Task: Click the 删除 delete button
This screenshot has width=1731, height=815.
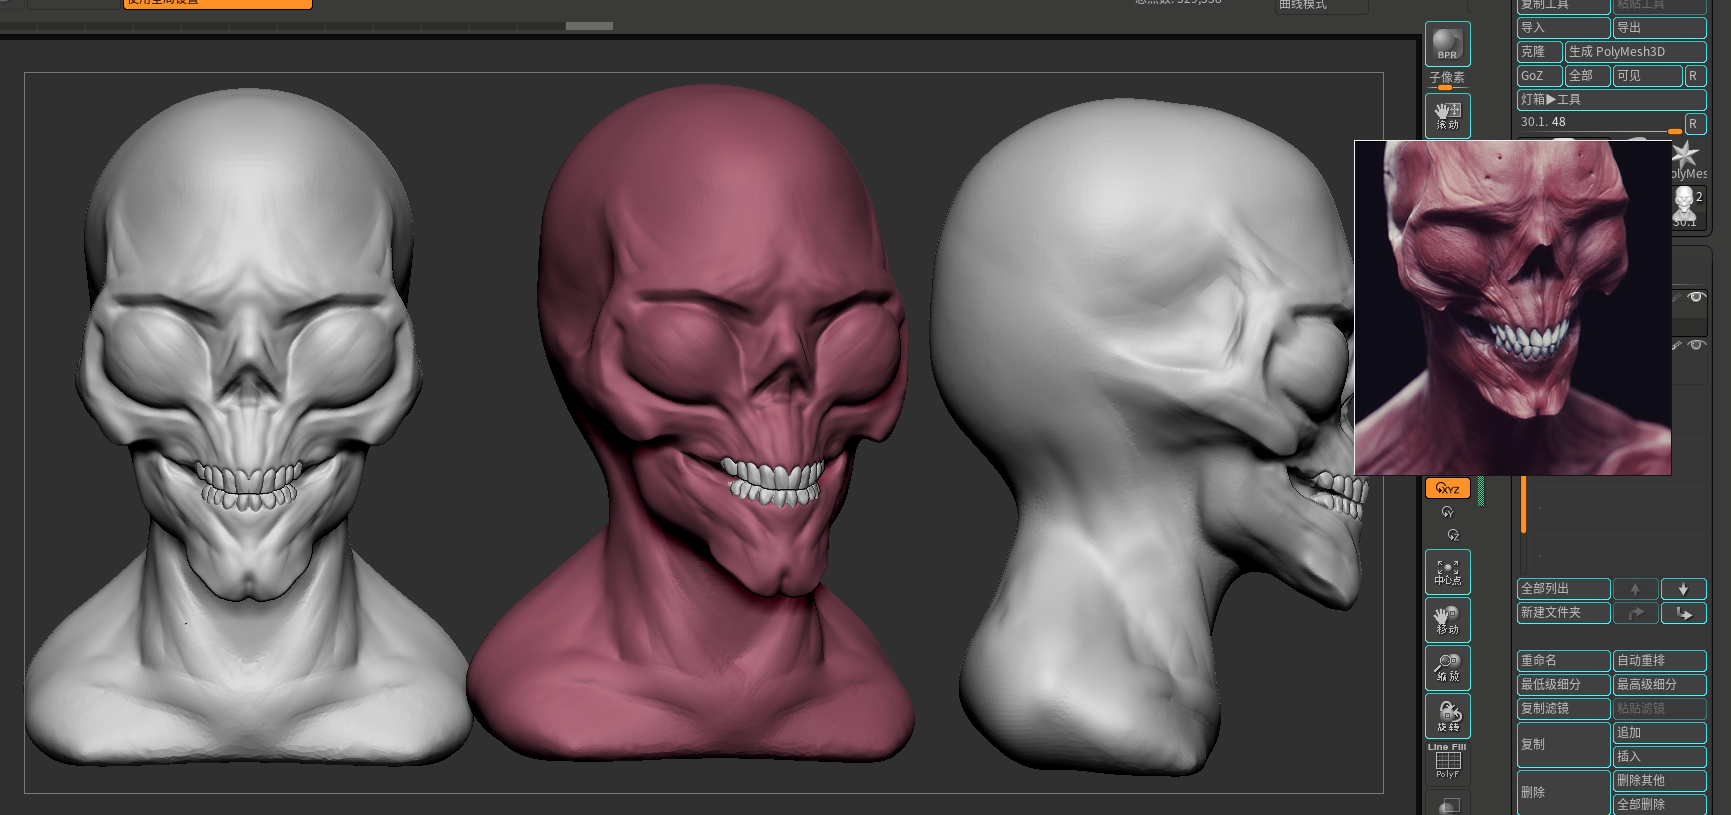Action: [1563, 793]
